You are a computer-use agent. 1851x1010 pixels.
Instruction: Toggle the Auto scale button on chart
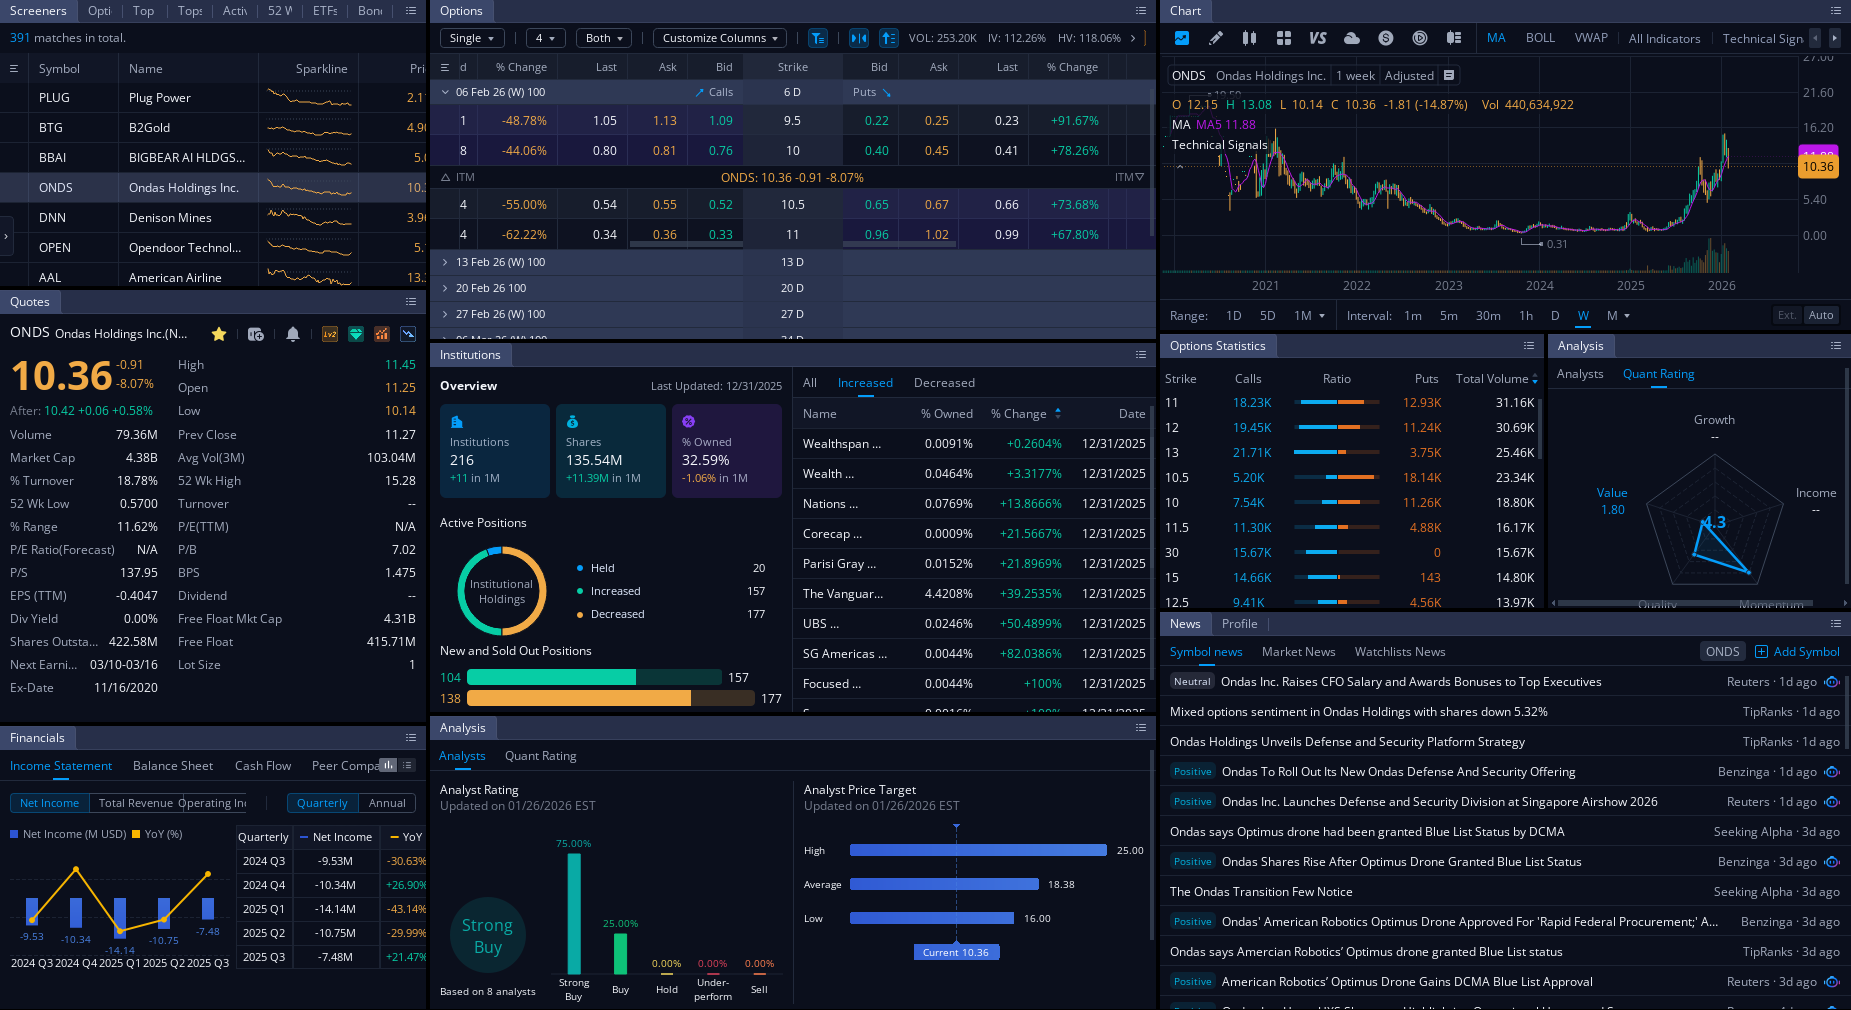(x=1820, y=315)
